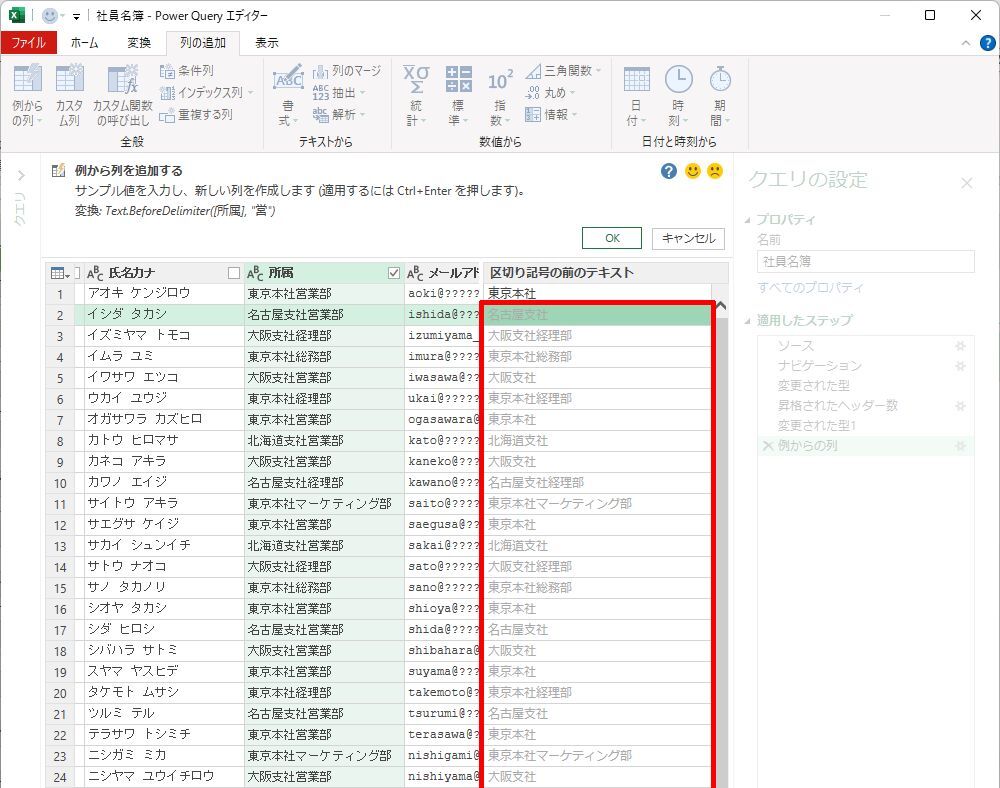The height and width of the screenshot is (788, 1000).
Task: Click the scroll-up arrow of grid scrollbar
Action: [720, 306]
